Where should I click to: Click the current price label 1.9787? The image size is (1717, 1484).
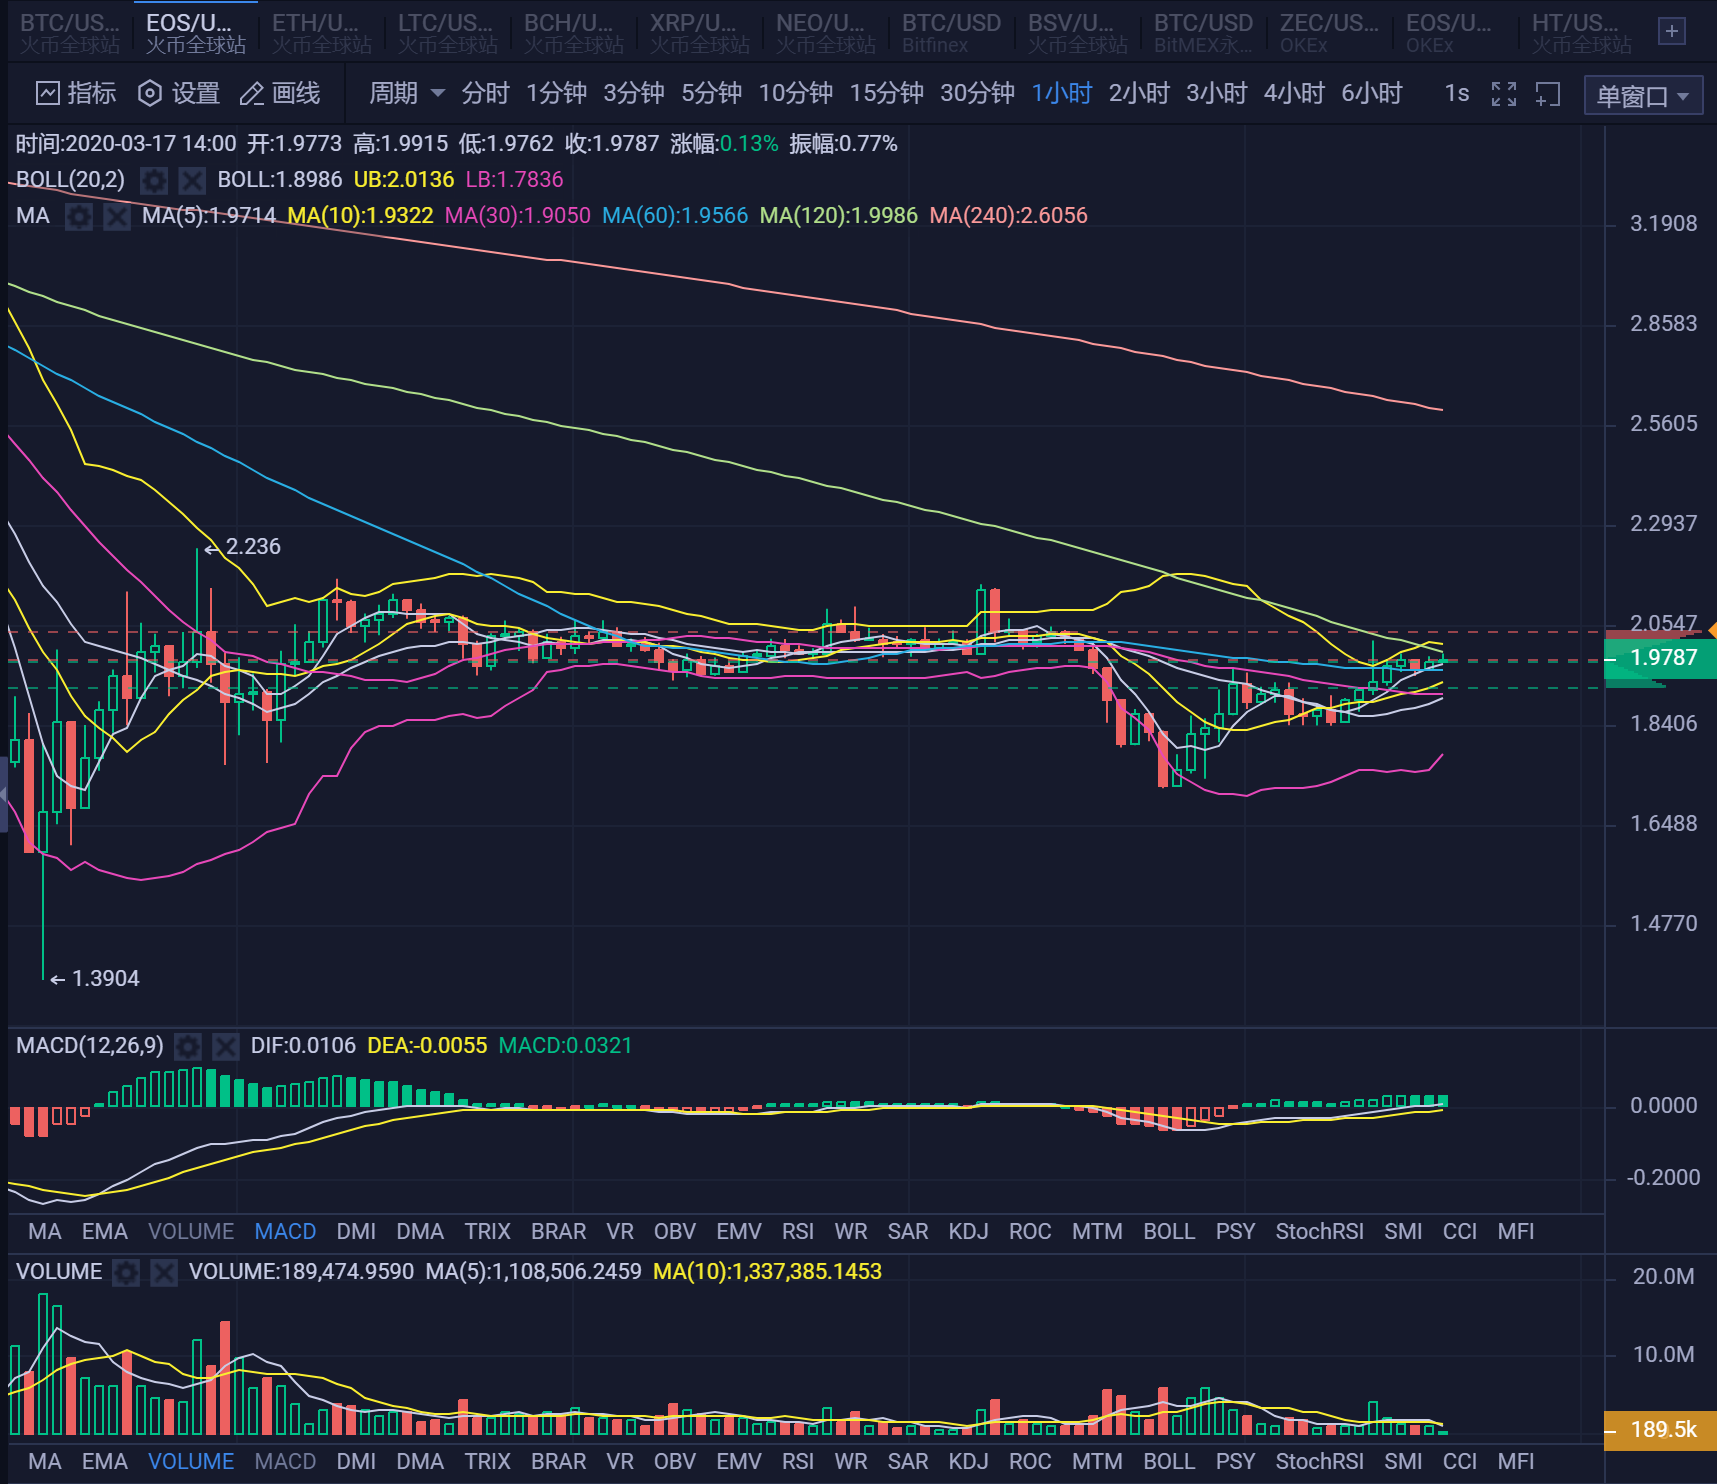pyautogui.click(x=1660, y=658)
